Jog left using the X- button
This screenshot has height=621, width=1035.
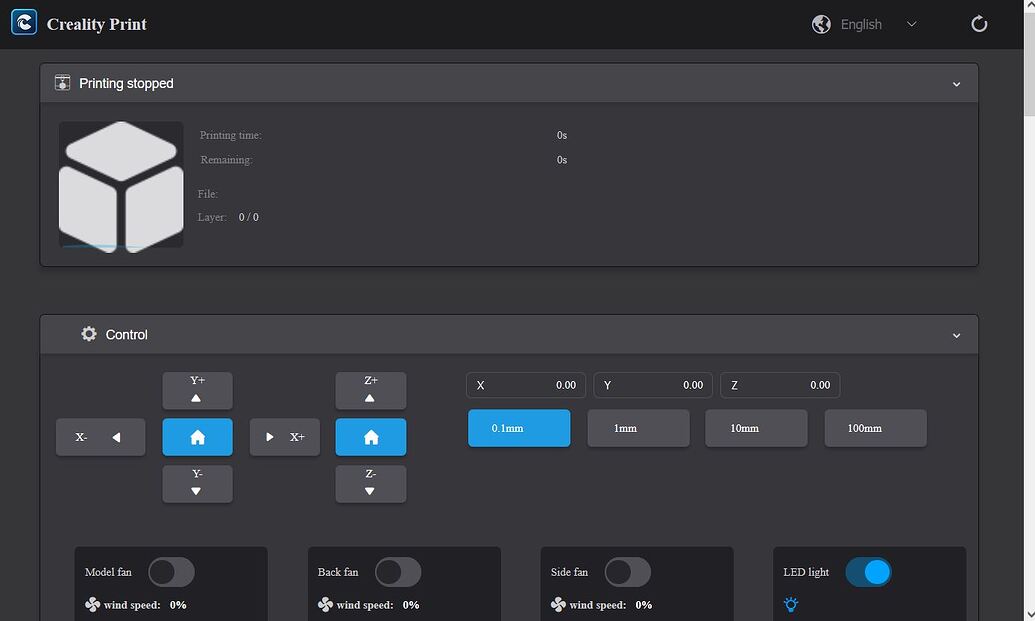pyautogui.click(x=100, y=437)
